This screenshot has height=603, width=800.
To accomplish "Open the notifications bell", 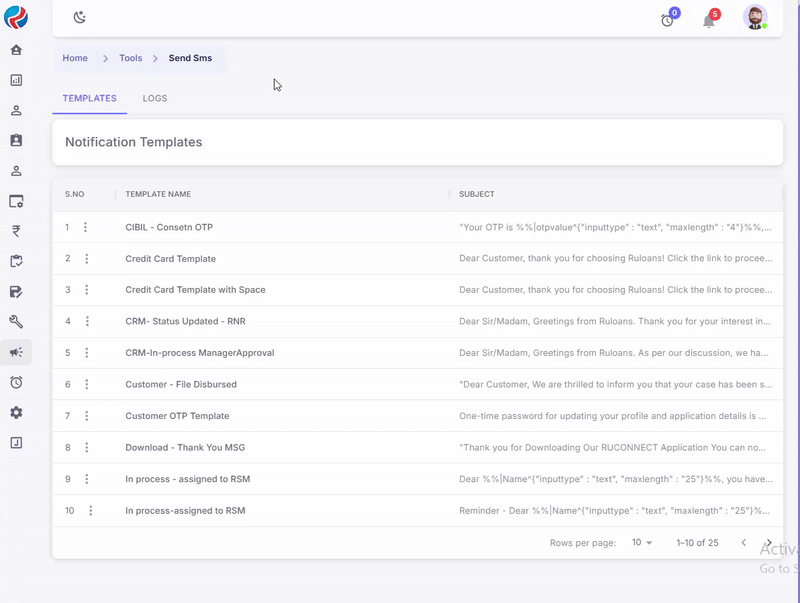I will (709, 20).
